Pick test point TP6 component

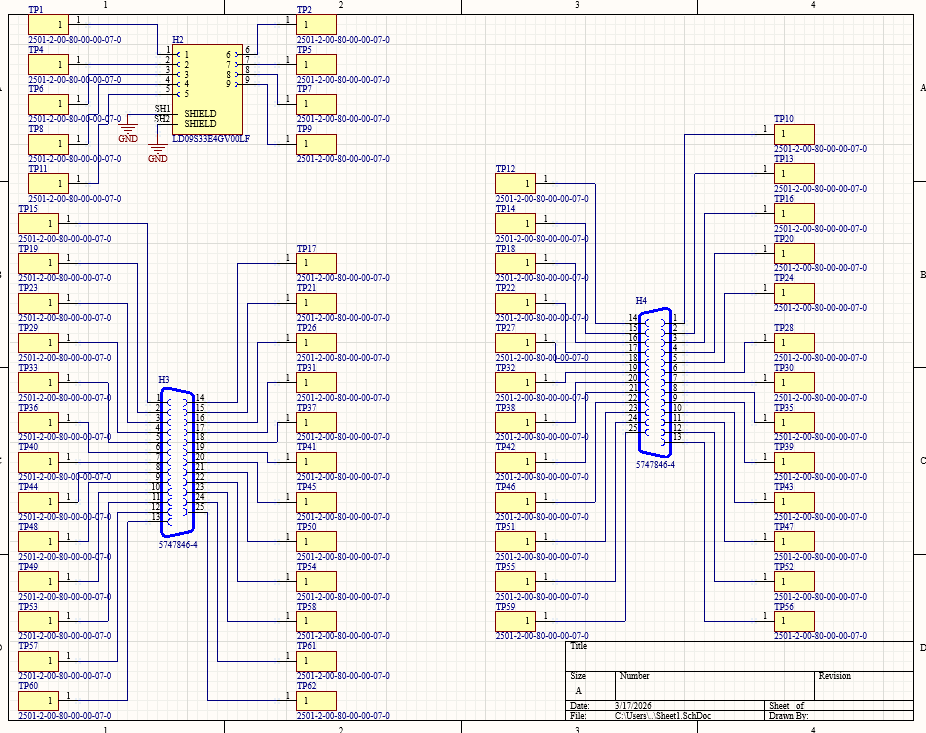[x=48, y=104]
